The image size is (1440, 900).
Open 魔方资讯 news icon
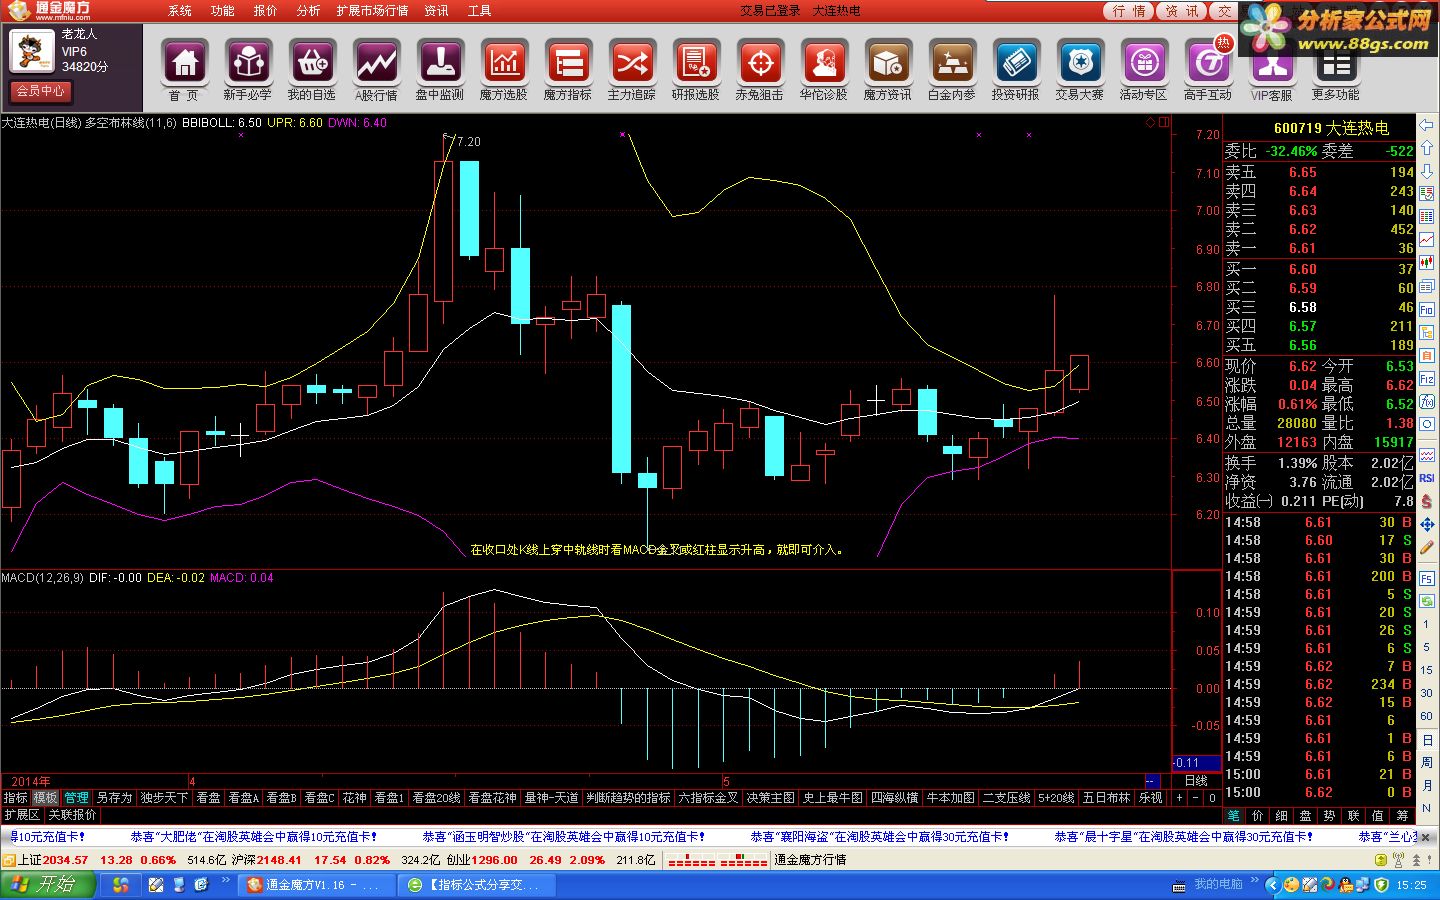tap(888, 64)
